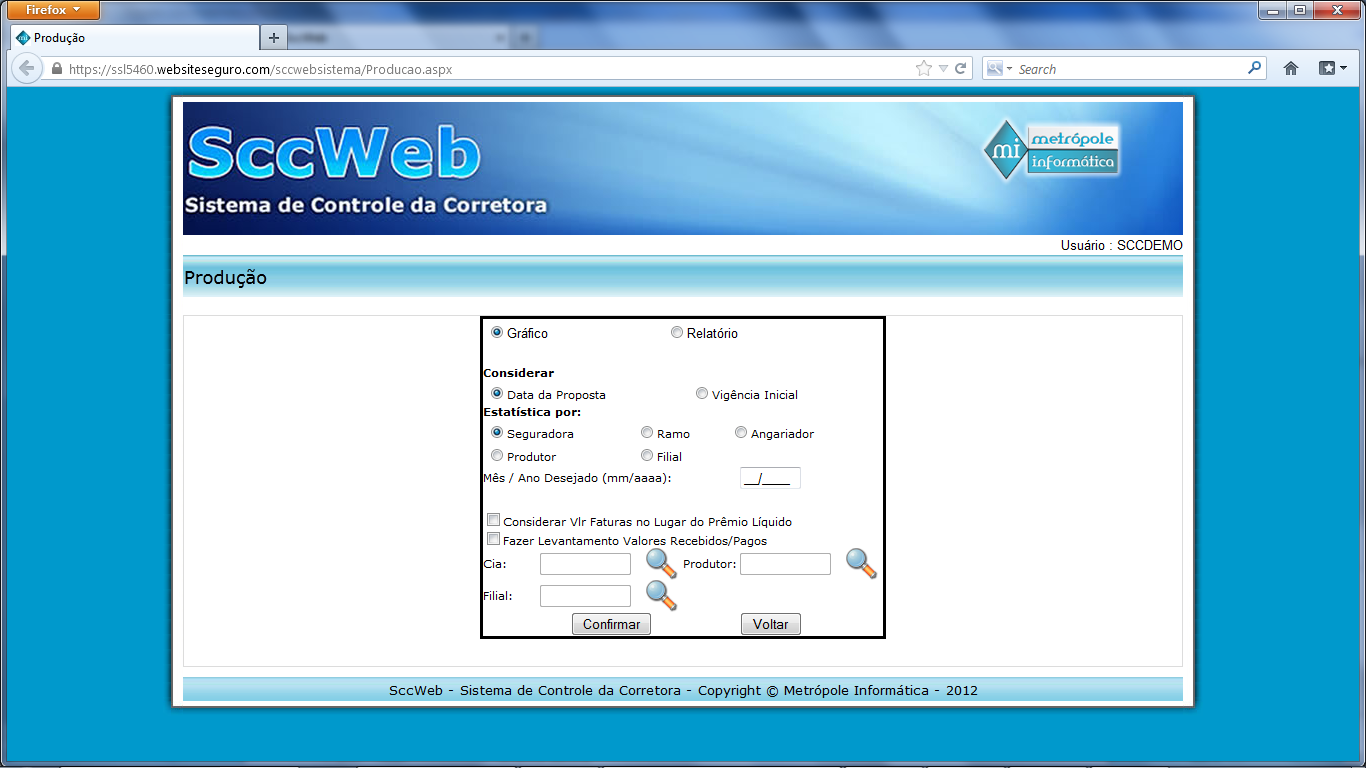Bookmark page with star icon
This screenshot has height=768, width=1366.
pos(923,69)
